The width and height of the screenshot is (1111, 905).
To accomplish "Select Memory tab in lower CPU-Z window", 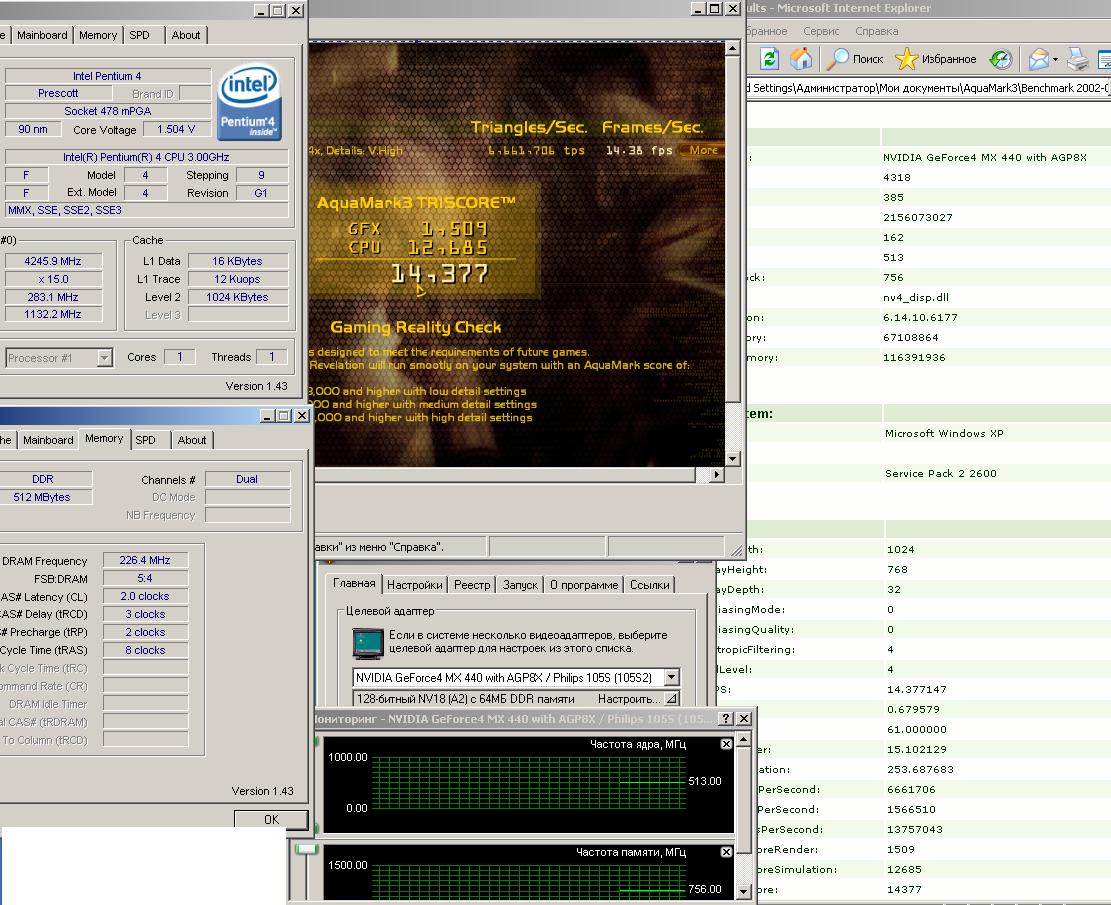I will tap(104, 439).
